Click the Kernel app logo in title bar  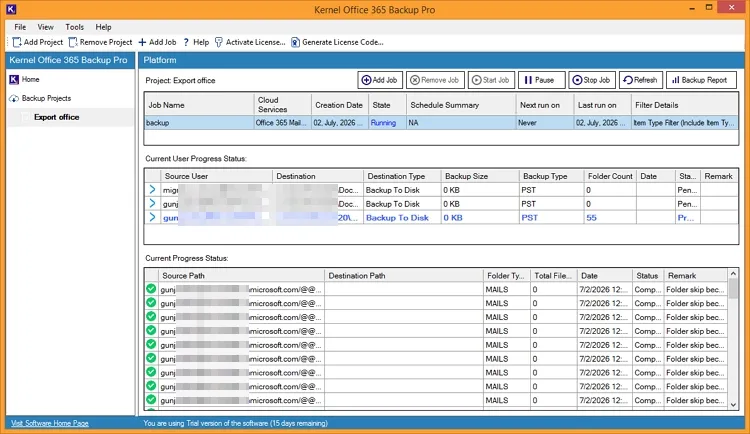tap(11, 9)
